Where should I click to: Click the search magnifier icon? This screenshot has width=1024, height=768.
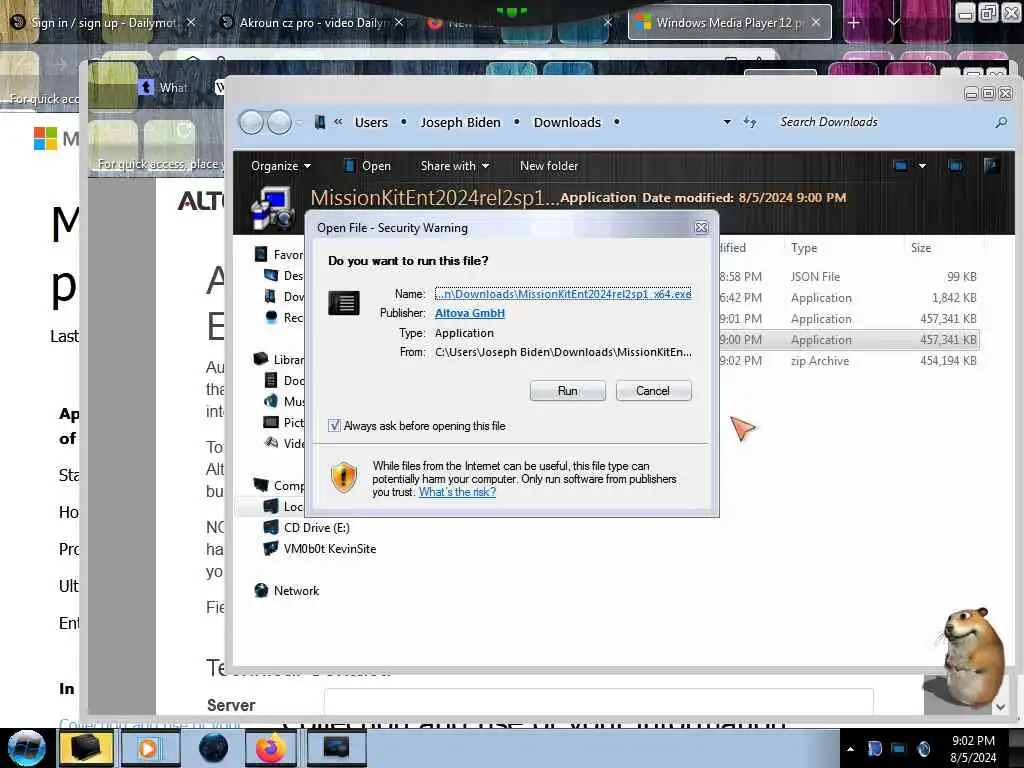(x=1001, y=122)
